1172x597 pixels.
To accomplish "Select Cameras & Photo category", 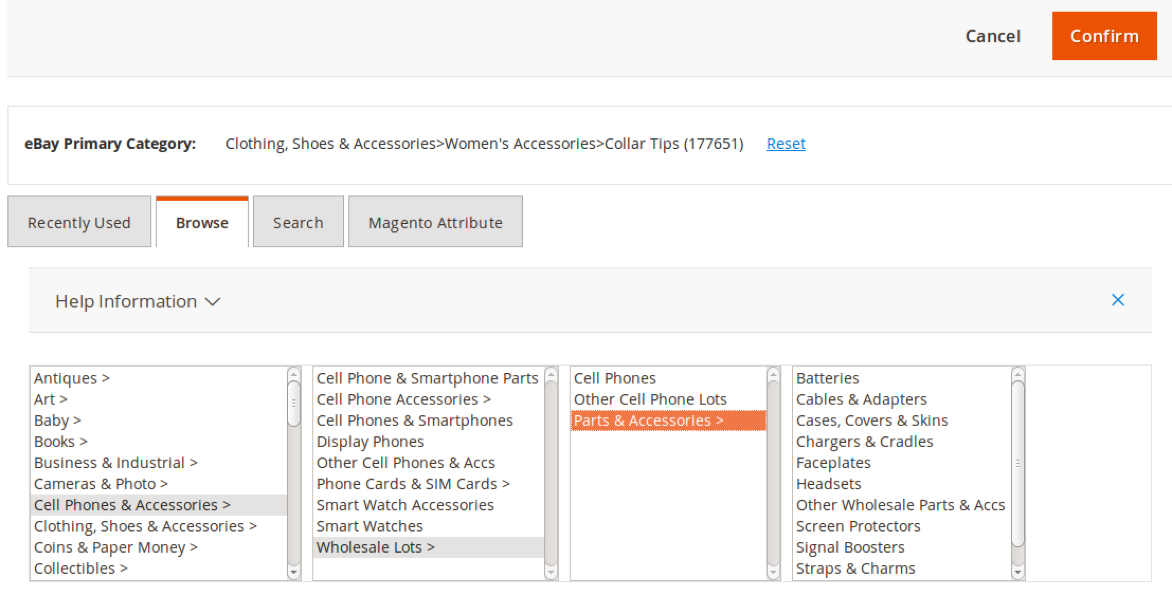I will pos(158,483).
